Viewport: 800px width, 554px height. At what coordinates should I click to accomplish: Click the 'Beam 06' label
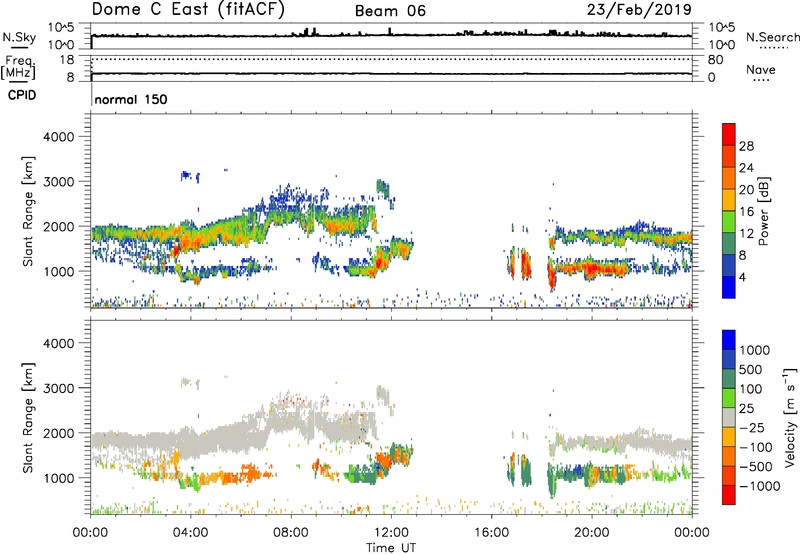pyautogui.click(x=390, y=11)
